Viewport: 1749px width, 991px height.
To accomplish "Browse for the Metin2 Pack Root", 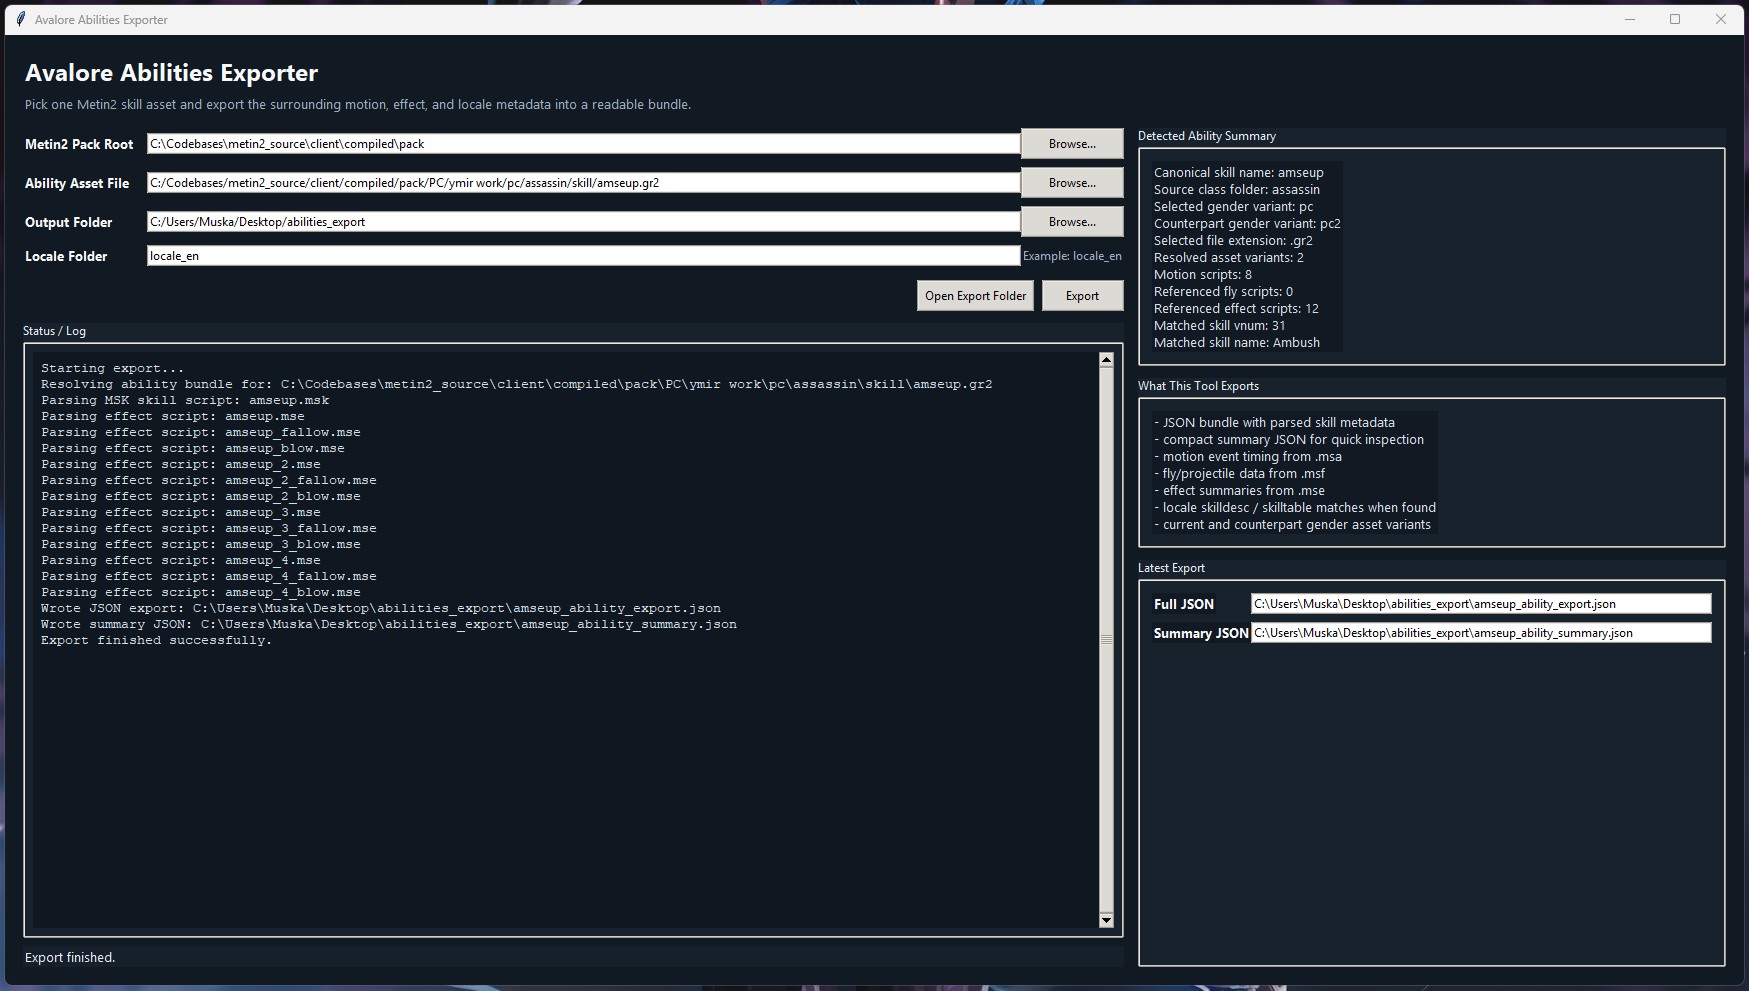I will pyautogui.click(x=1070, y=143).
